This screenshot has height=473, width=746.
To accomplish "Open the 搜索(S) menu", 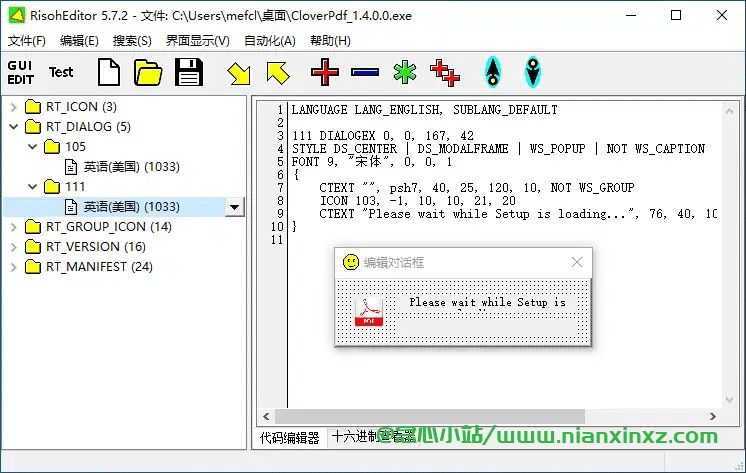I will (132, 41).
